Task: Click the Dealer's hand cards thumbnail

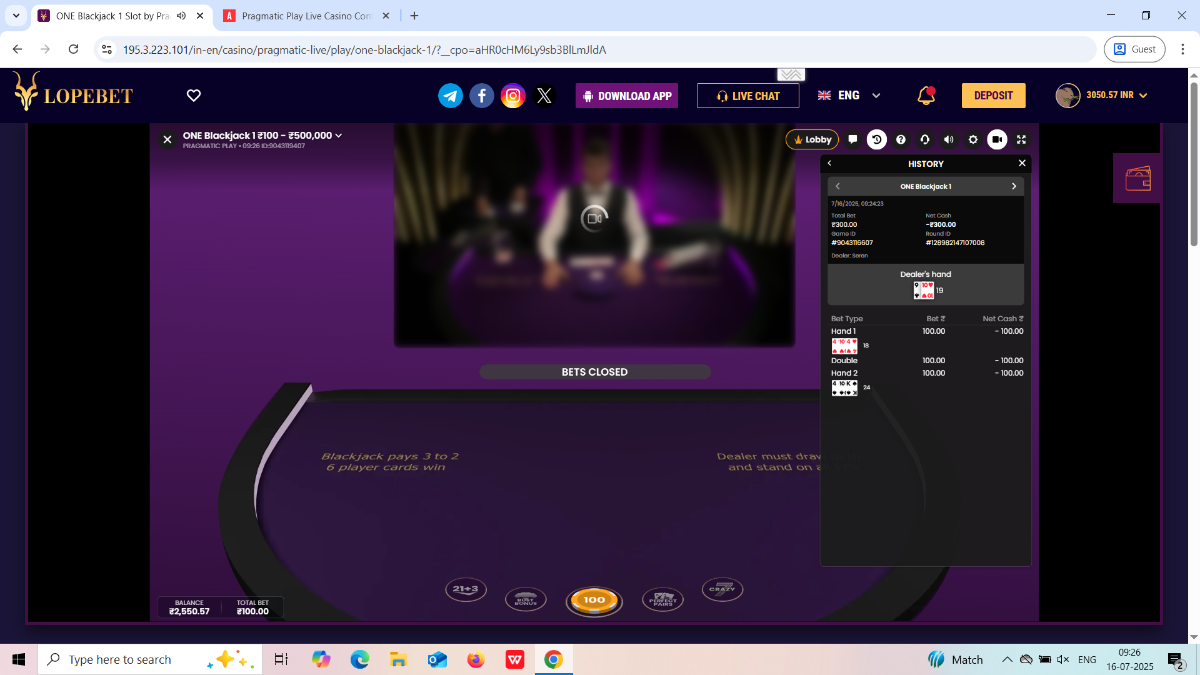Action: [923, 290]
